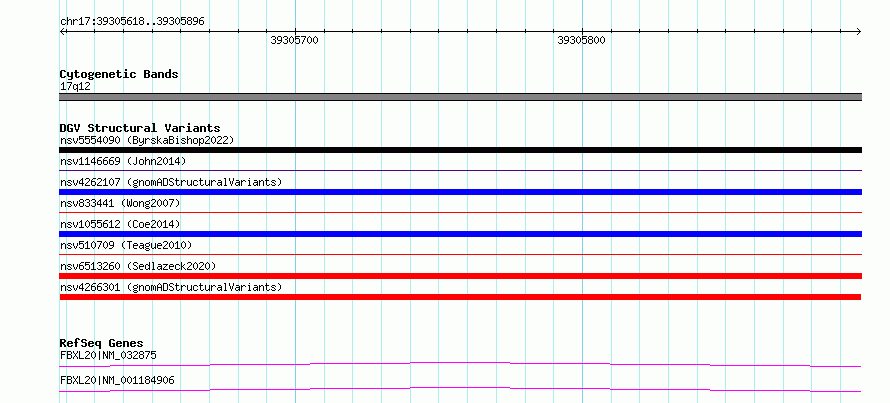890x403 pixels.
Task: Click magenta intron line of FBXL20|NM_032875
Action: (x=460, y=362)
